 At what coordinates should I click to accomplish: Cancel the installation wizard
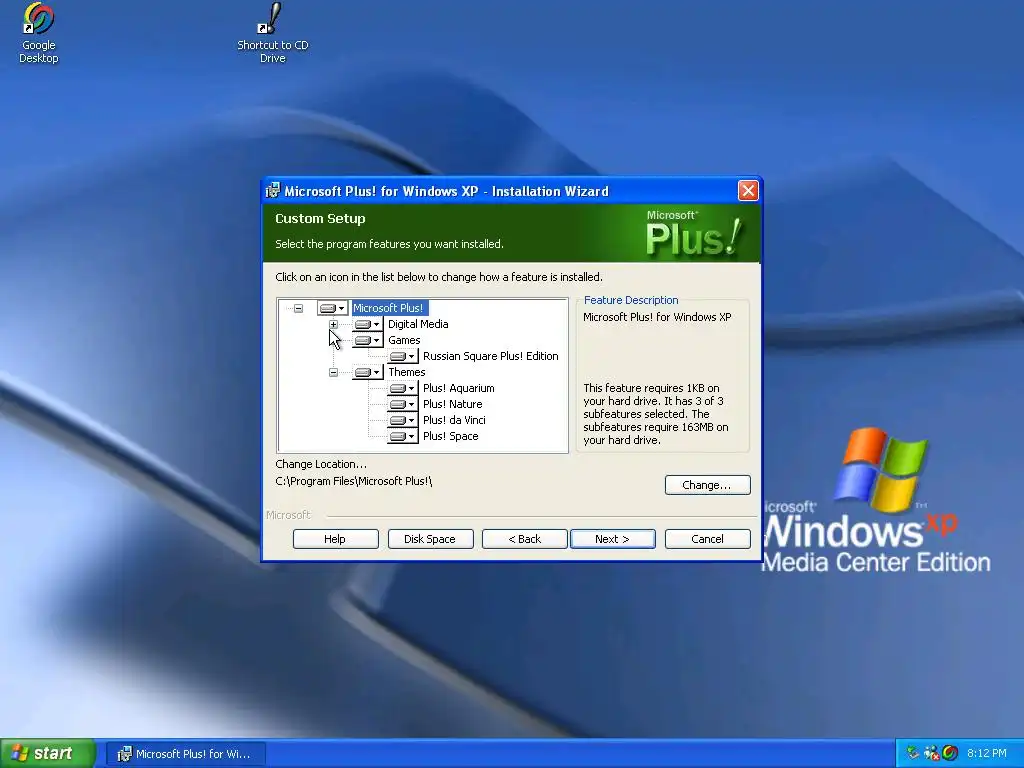tap(707, 539)
